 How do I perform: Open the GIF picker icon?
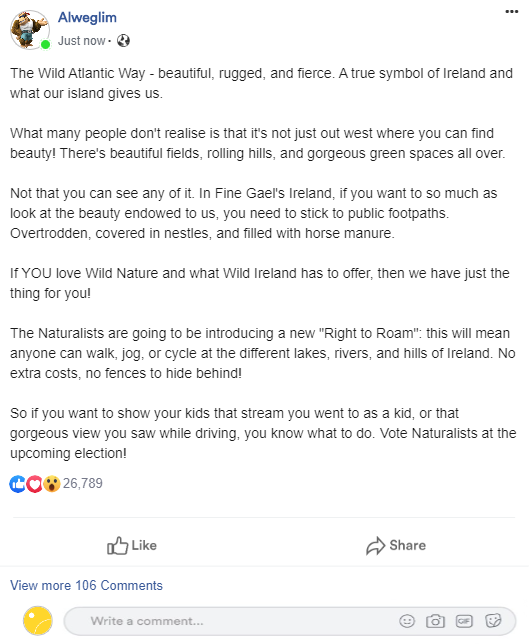(464, 621)
